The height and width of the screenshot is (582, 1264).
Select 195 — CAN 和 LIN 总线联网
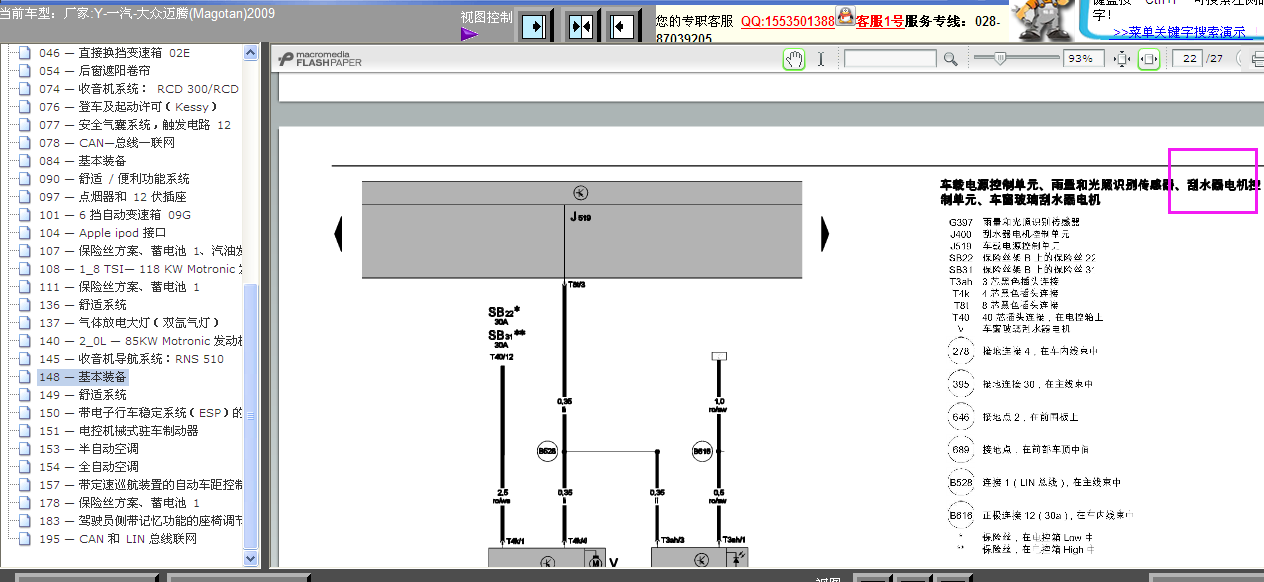tap(118, 539)
